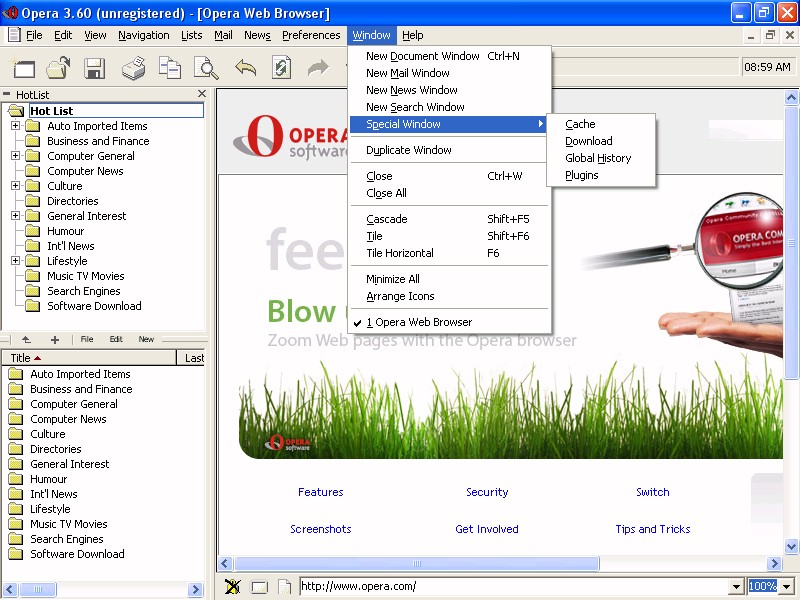Choose Duplicate Window menu item
This screenshot has height=600, width=800.
[449, 150]
